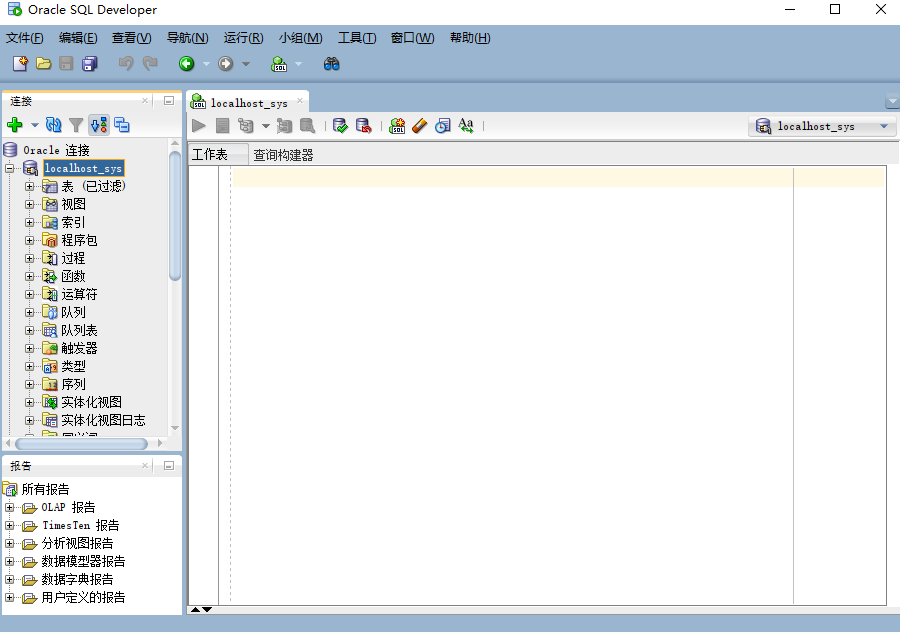
Task: Click the binoculars Find Database Object icon
Action: [x=332, y=64]
